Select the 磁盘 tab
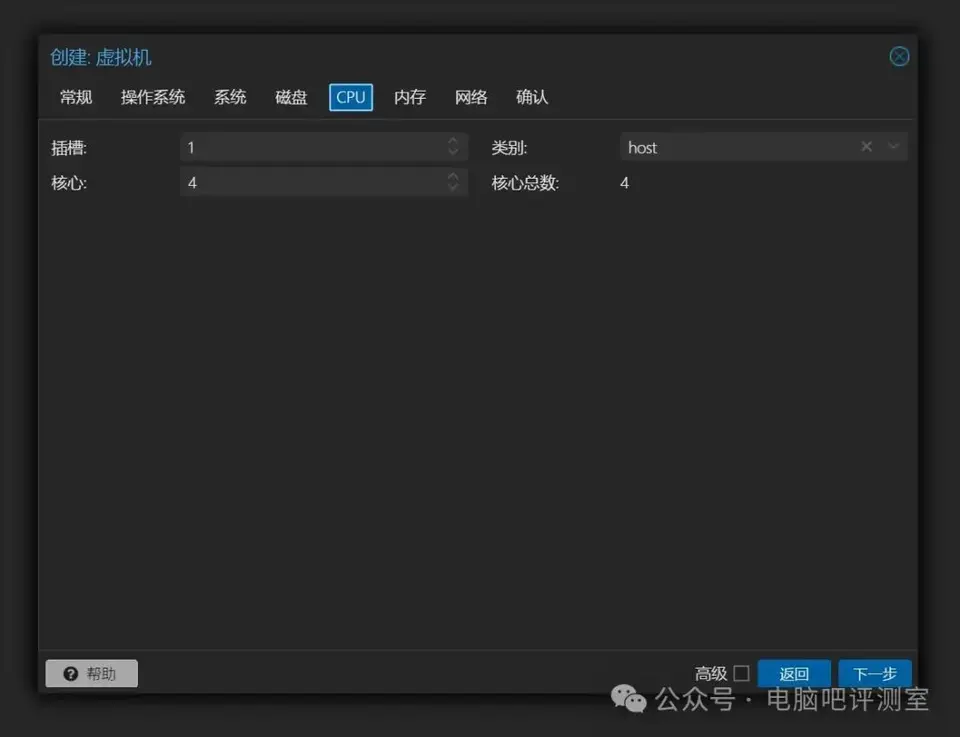960x737 pixels. [291, 97]
